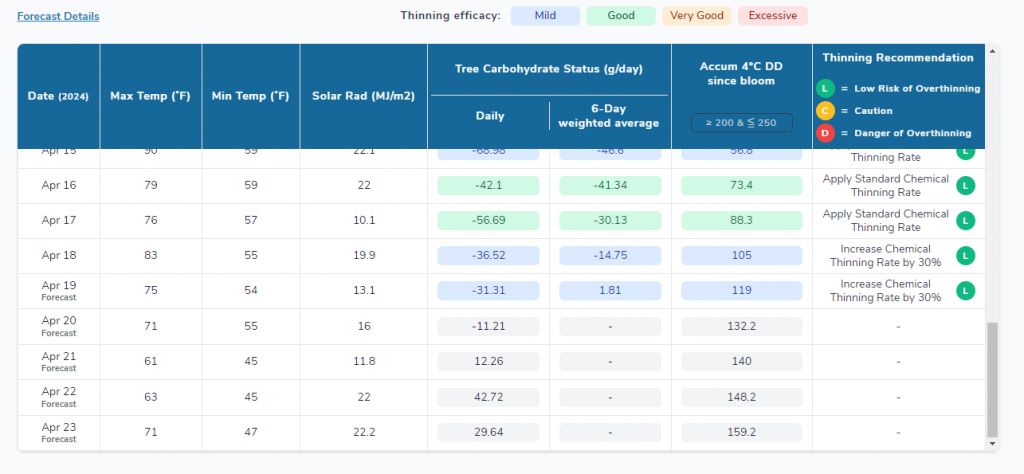Click the green L low risk legend icon

coord(826,88)
